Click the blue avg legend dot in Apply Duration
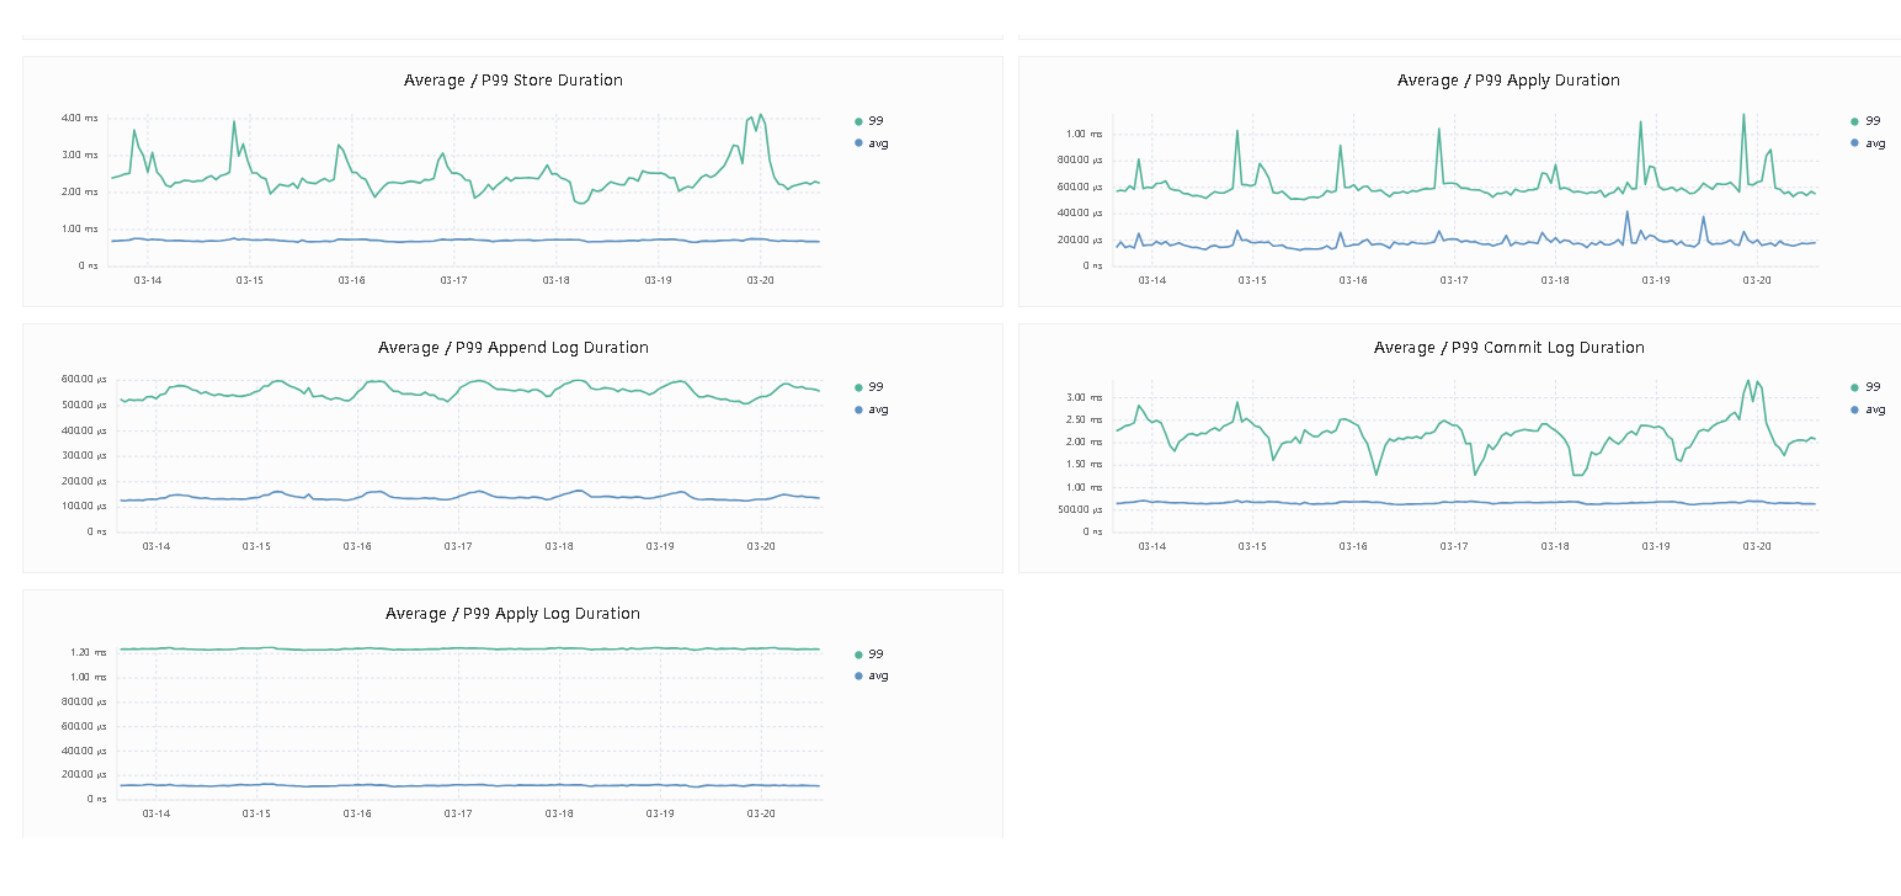1901x896 pixels. [x=1854, y=143]
